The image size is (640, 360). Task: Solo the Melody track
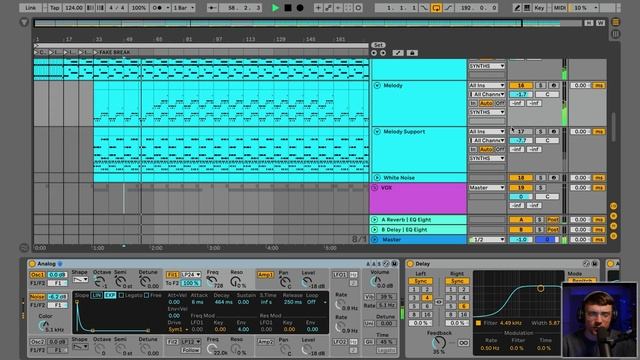tap(540, 85)
